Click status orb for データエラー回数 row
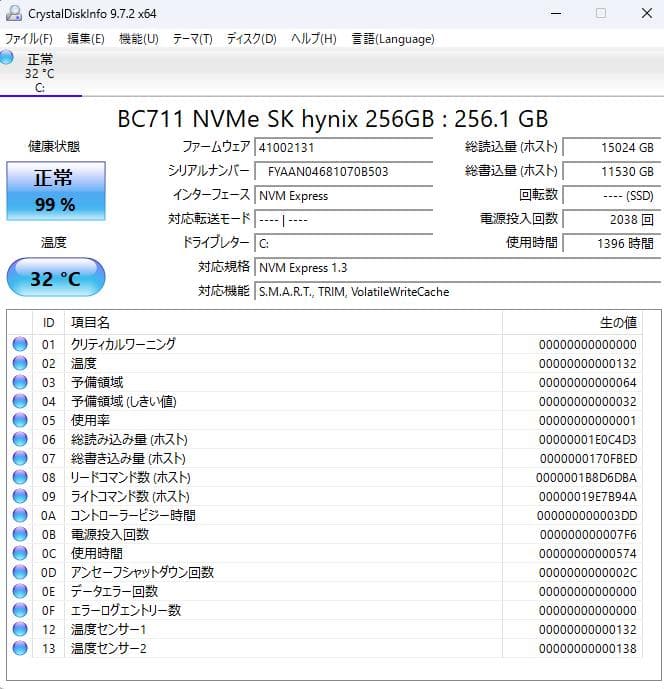This screenshot has width=664, height=689. 20,591
